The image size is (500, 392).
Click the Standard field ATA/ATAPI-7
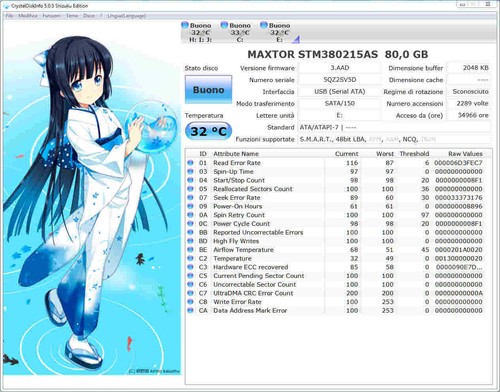point(394,127)
